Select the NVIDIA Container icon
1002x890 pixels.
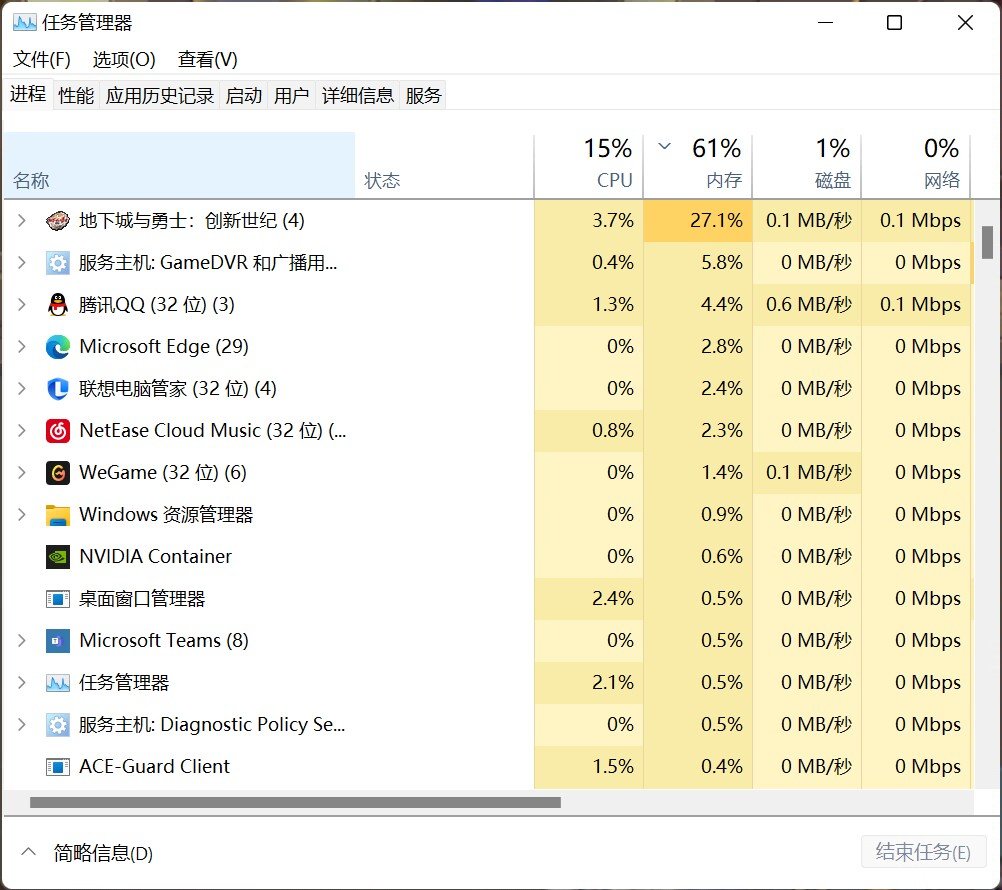pyautogui.click(x=58, y=557)
